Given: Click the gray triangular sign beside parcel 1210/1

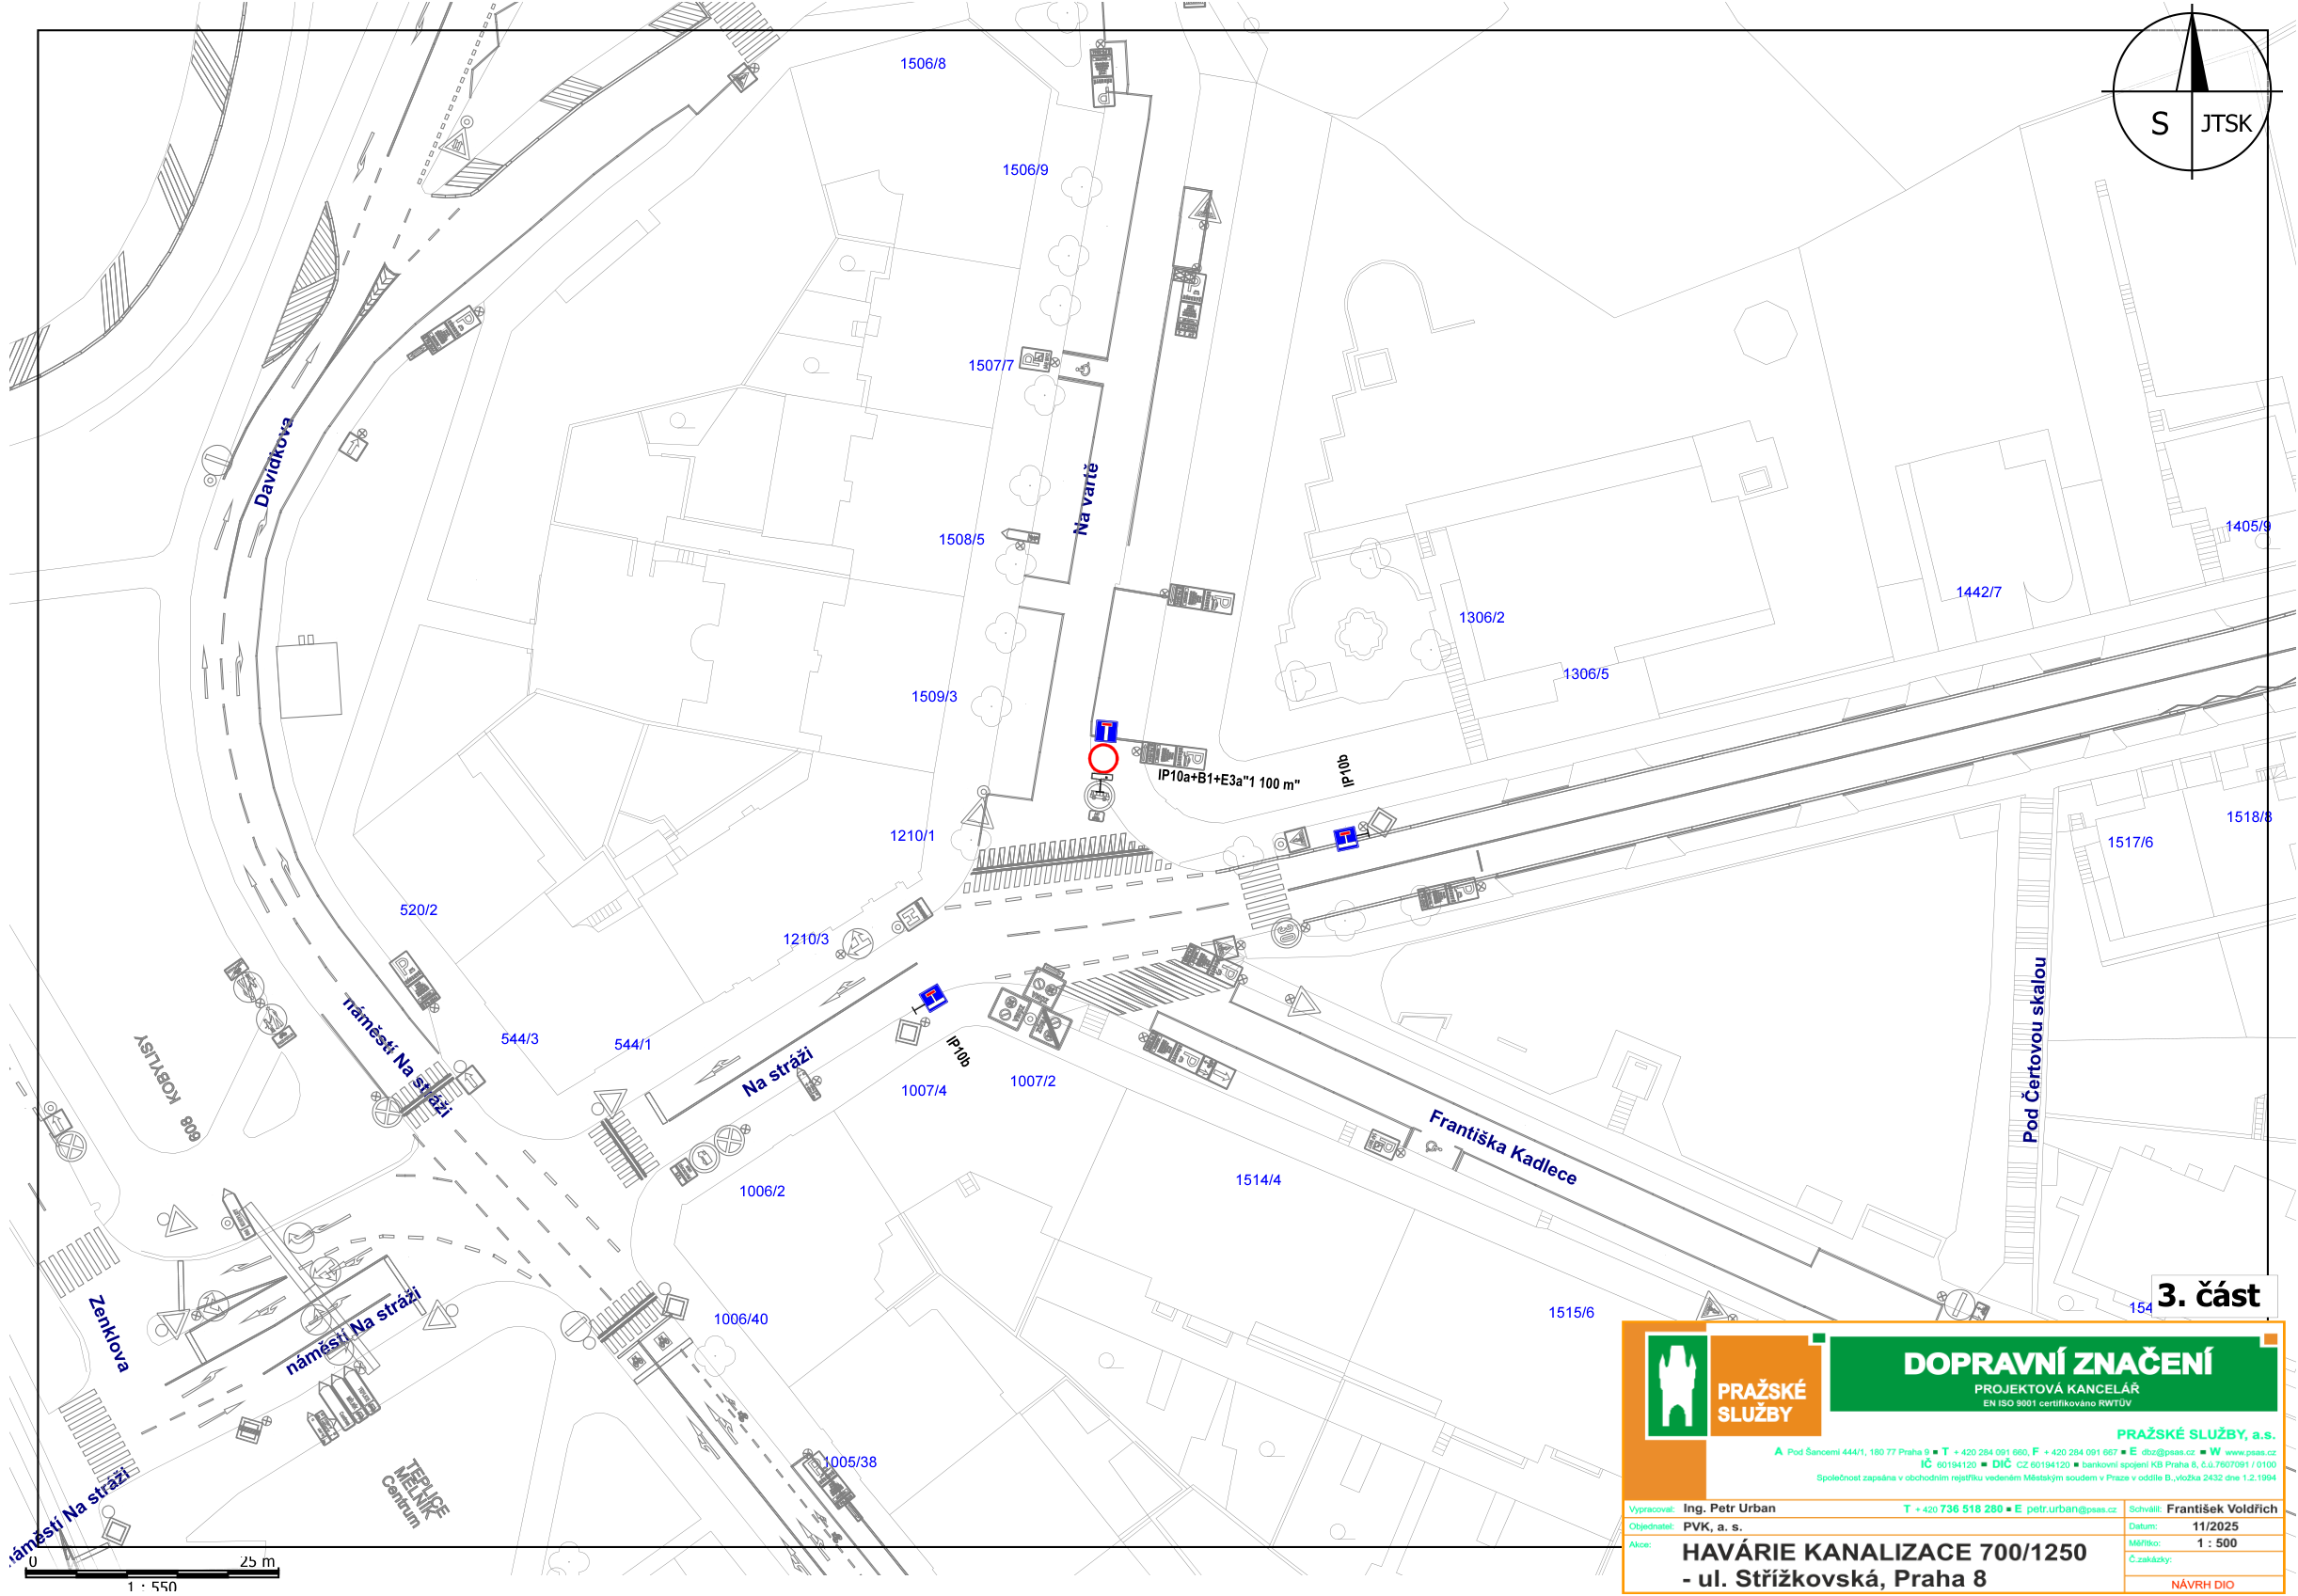Looking at the screenshot, I should coord(977,814).
